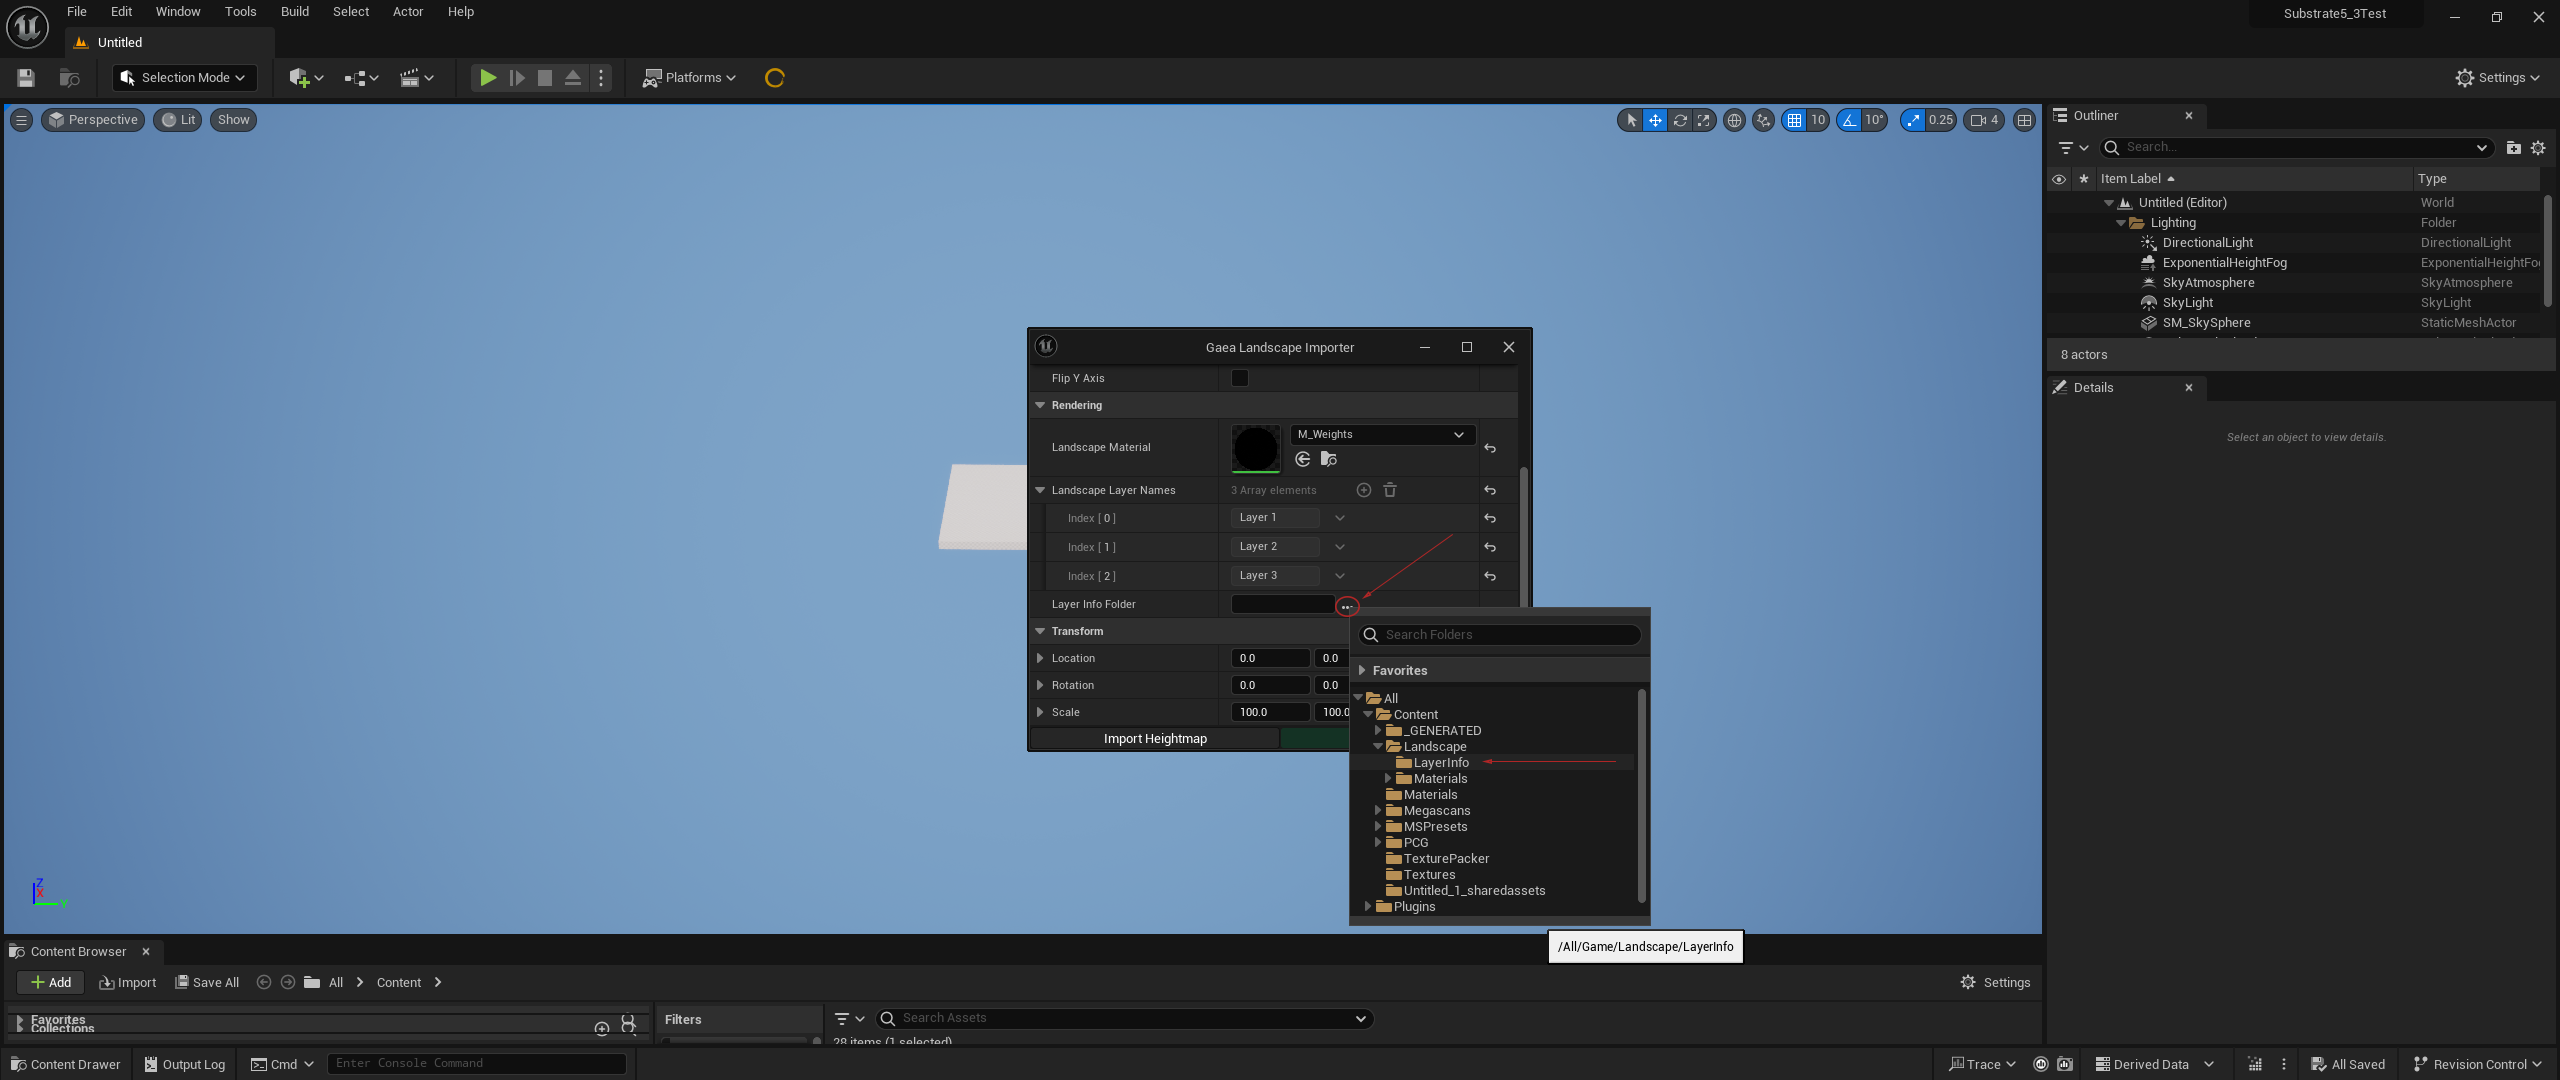
Task: Click Add button in Content Browser
Action: click(x=50, y=983)
